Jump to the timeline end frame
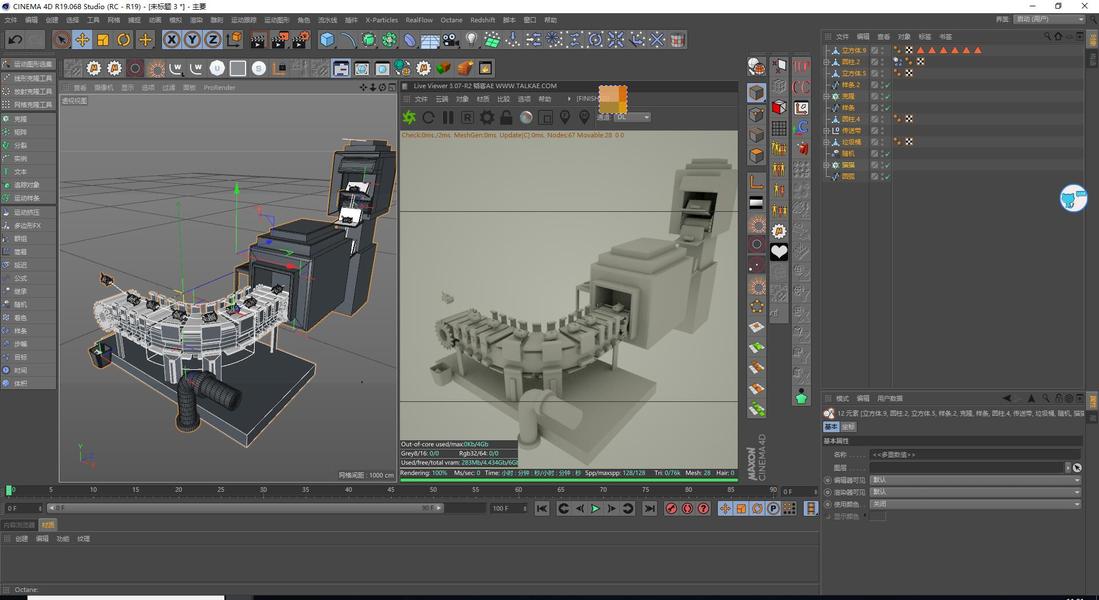The width and height of the screenshot is (1099, 600). click(650, 508)
